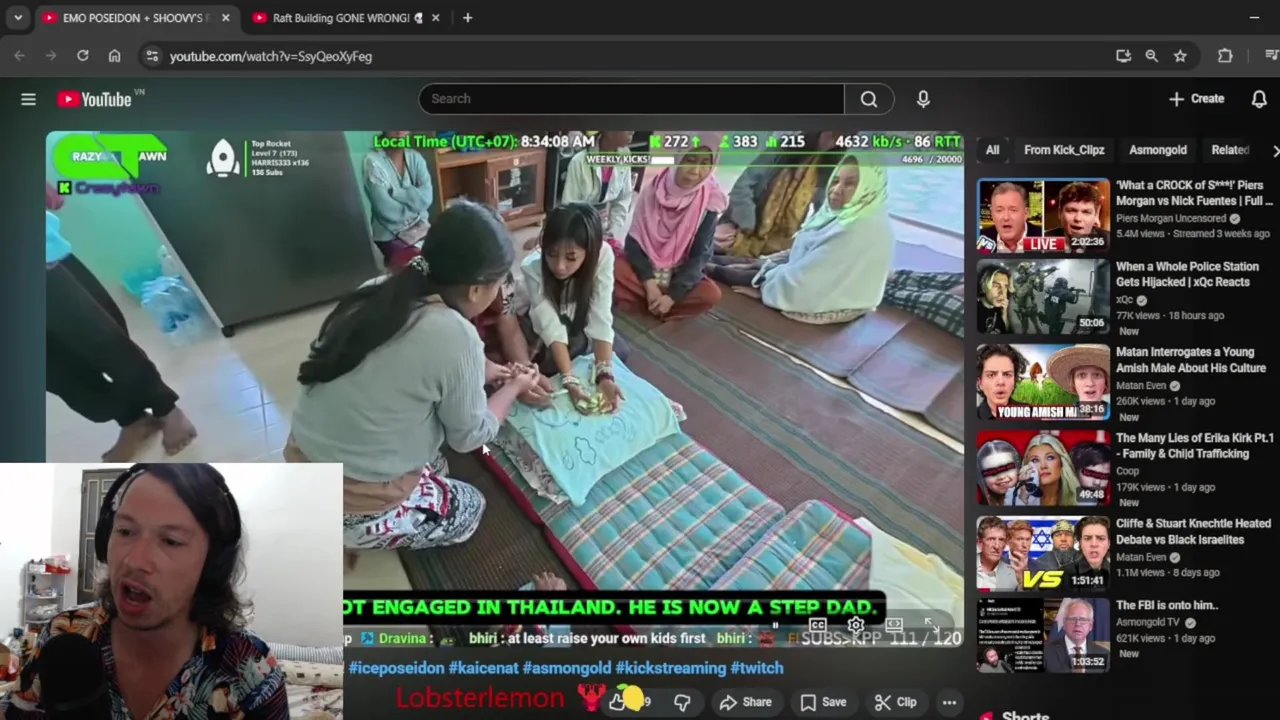Click the Create button
The width and height of the screenshot is (1280, 720).
coord(1197,99)
